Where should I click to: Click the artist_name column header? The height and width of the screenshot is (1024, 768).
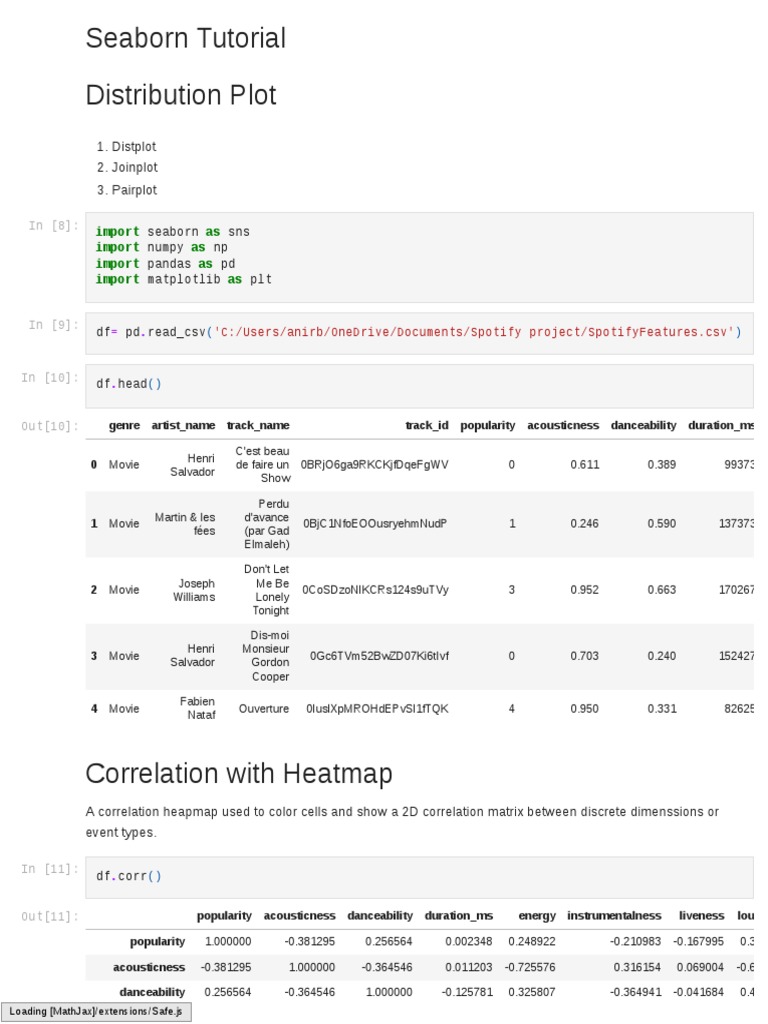click(x=183, y=425)
